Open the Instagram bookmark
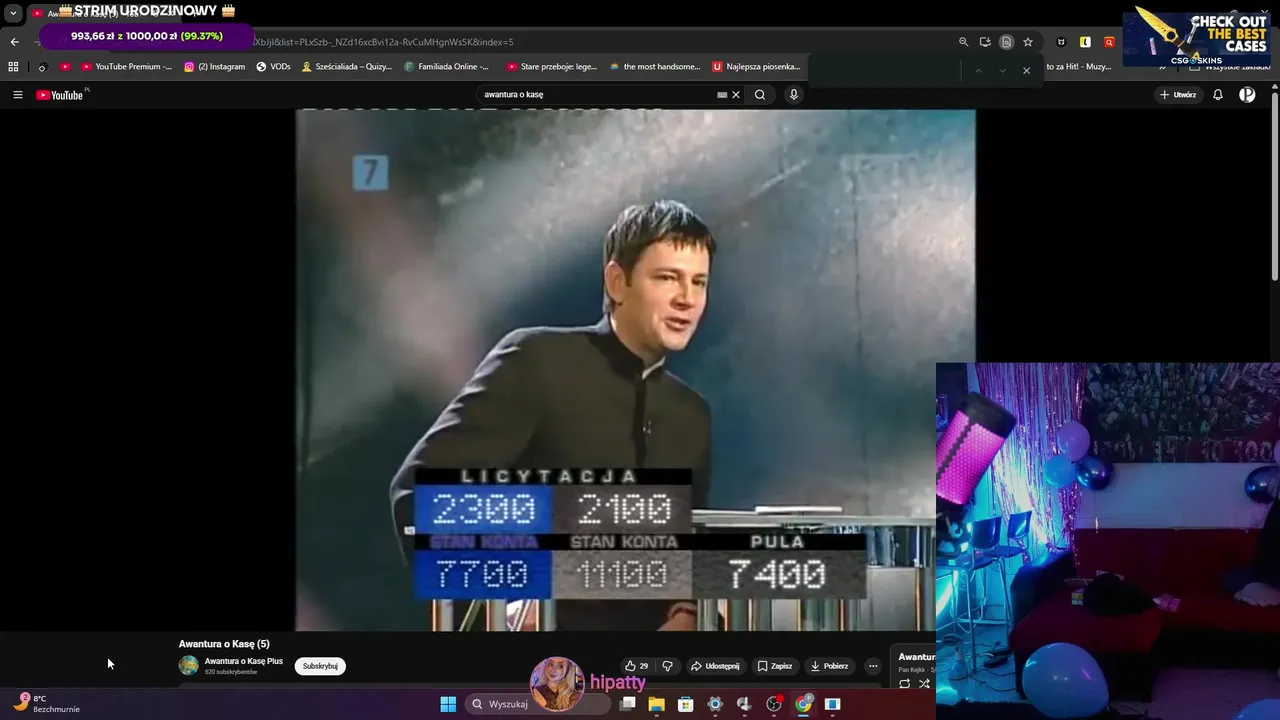 point(215,67)
